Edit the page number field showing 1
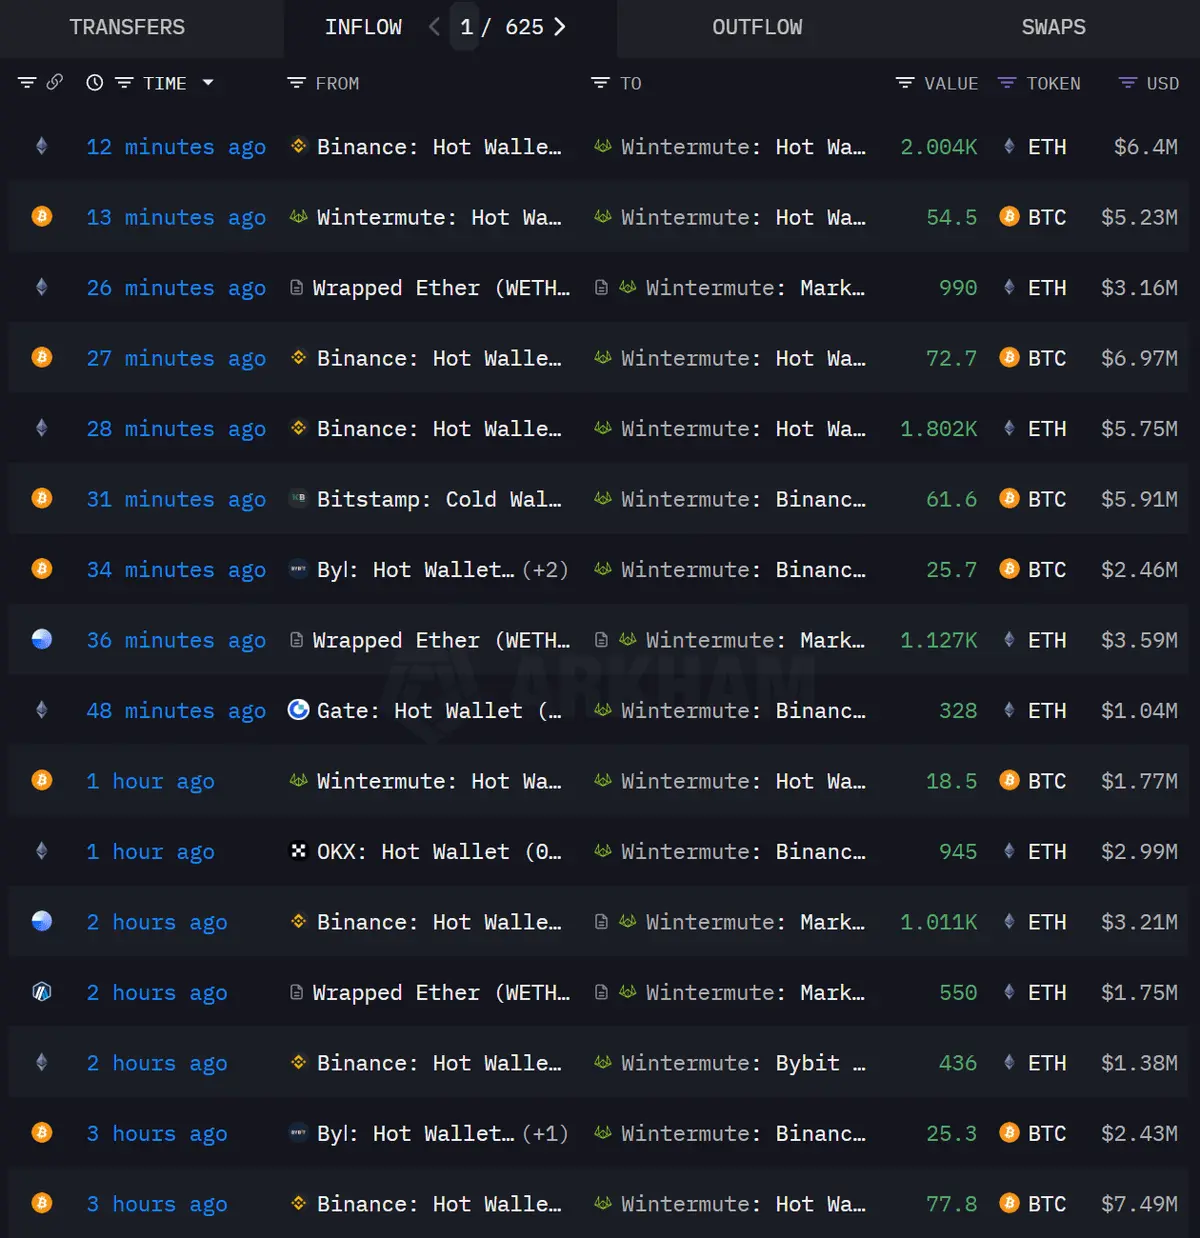The image size is (1200, 1238). (x=466, y=27)
